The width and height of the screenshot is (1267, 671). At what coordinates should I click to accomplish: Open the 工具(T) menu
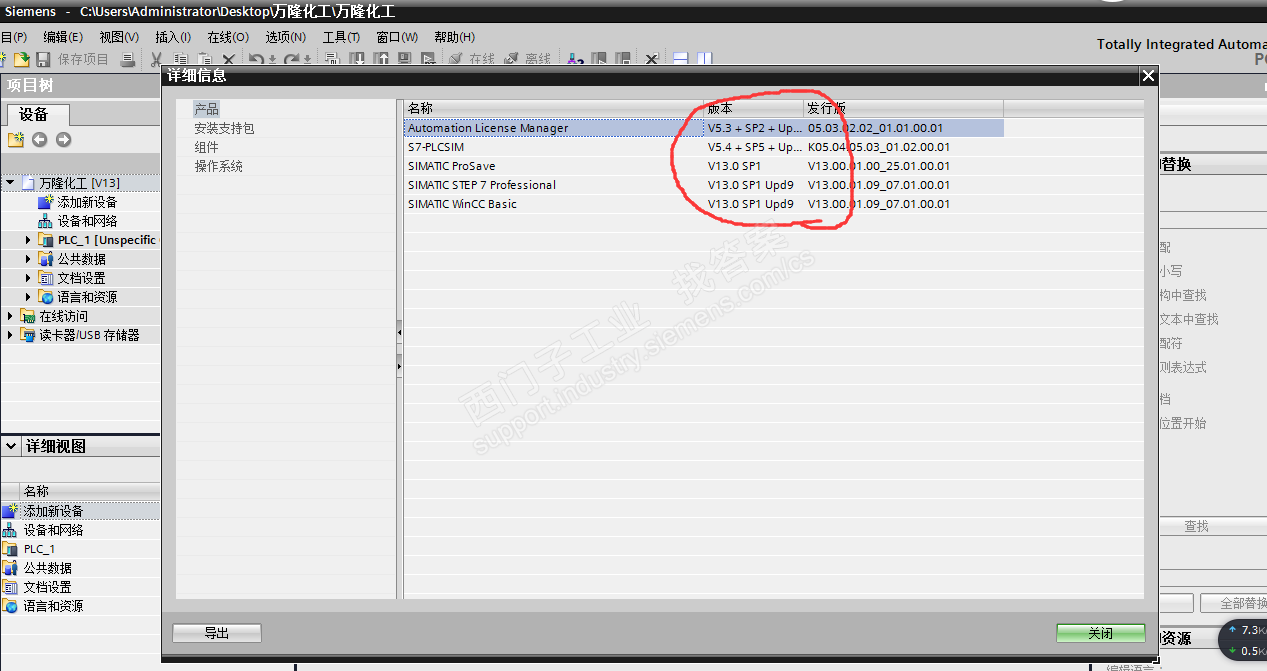tap(341, 37)
